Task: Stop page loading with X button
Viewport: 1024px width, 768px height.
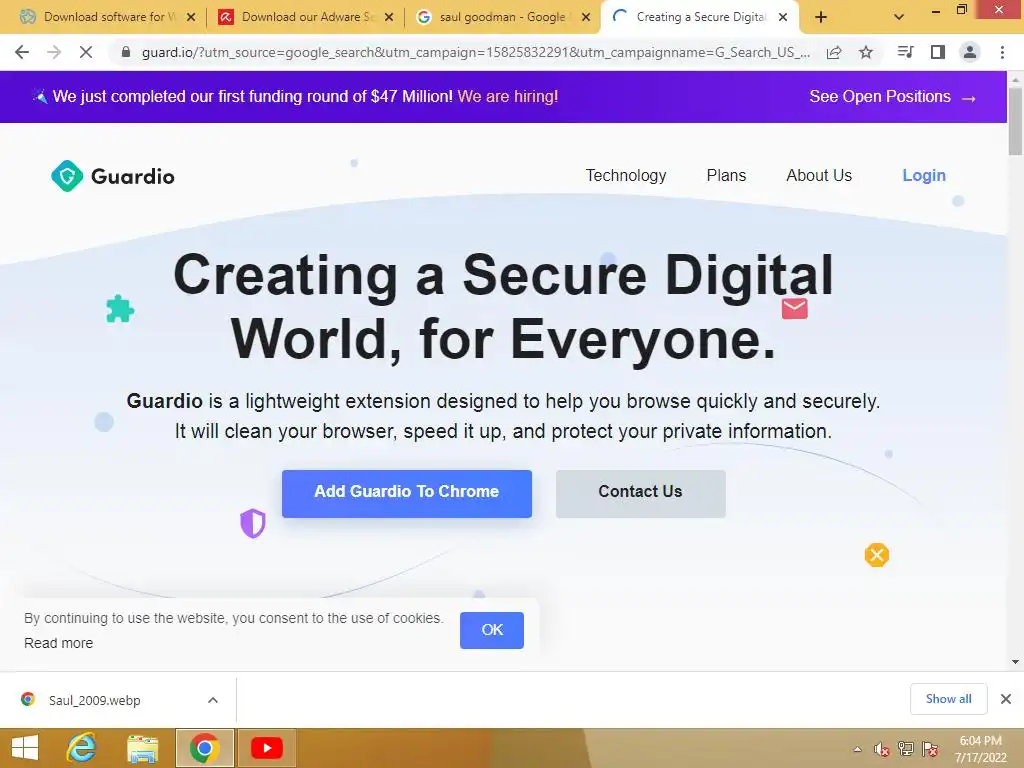Action: pyautogui.click(x=86, y=52)
